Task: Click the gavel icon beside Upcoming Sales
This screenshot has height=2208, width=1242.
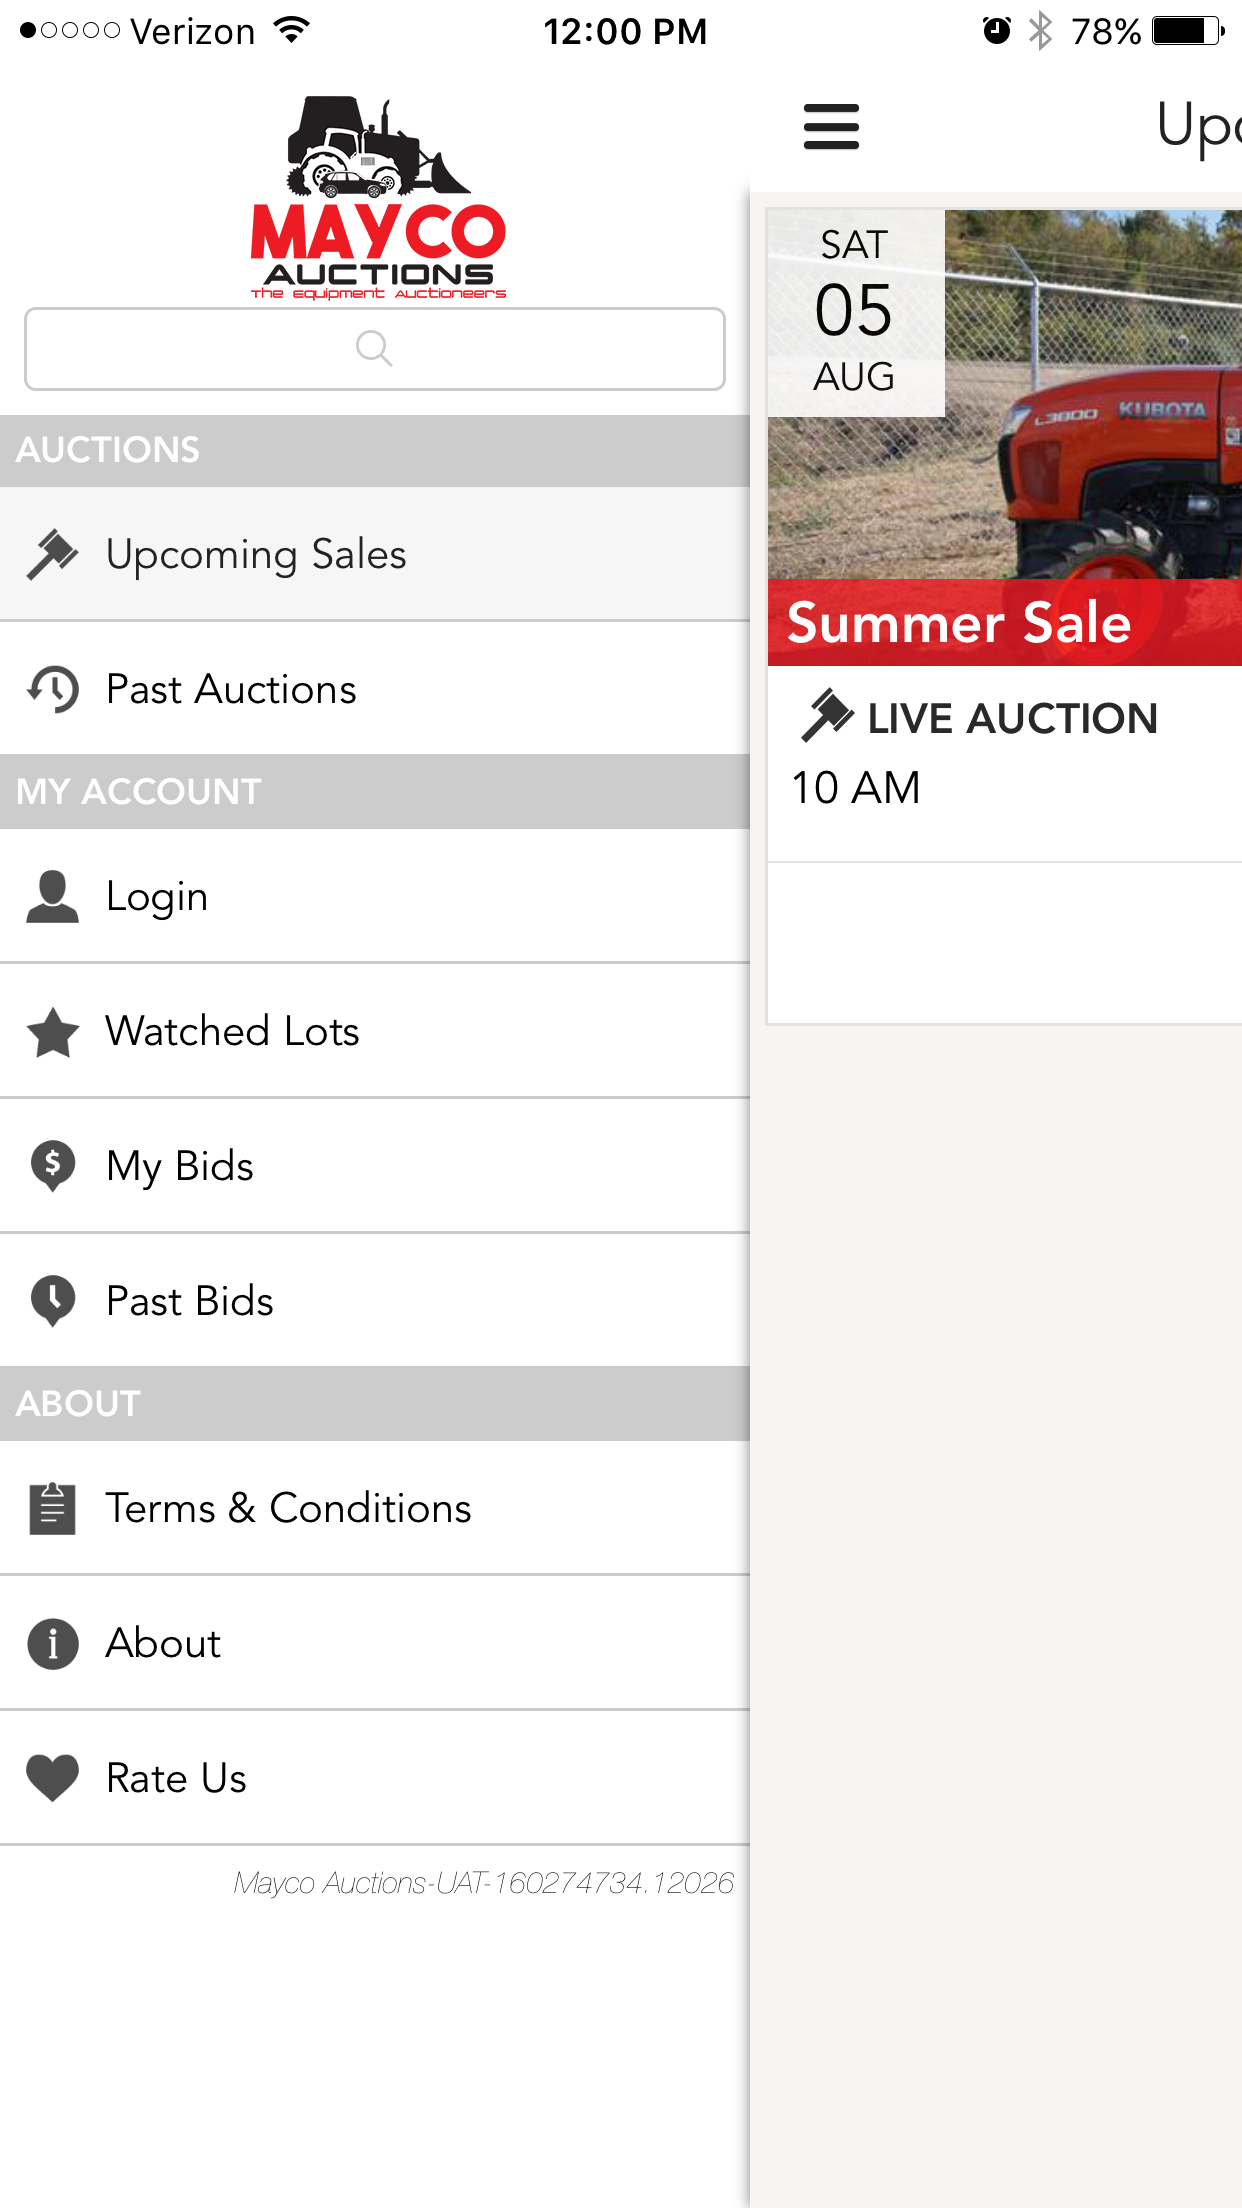Action: (x=52, y=554)
